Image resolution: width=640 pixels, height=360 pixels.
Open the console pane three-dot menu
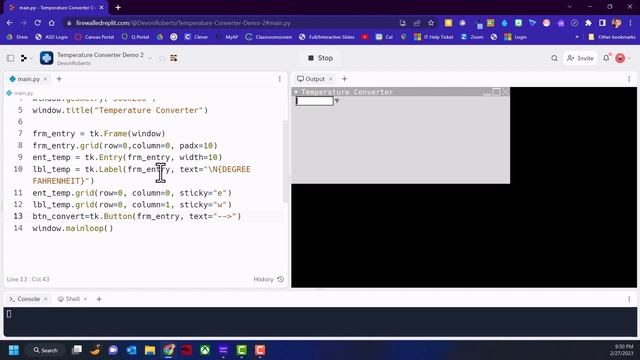(x=629, y=299)
